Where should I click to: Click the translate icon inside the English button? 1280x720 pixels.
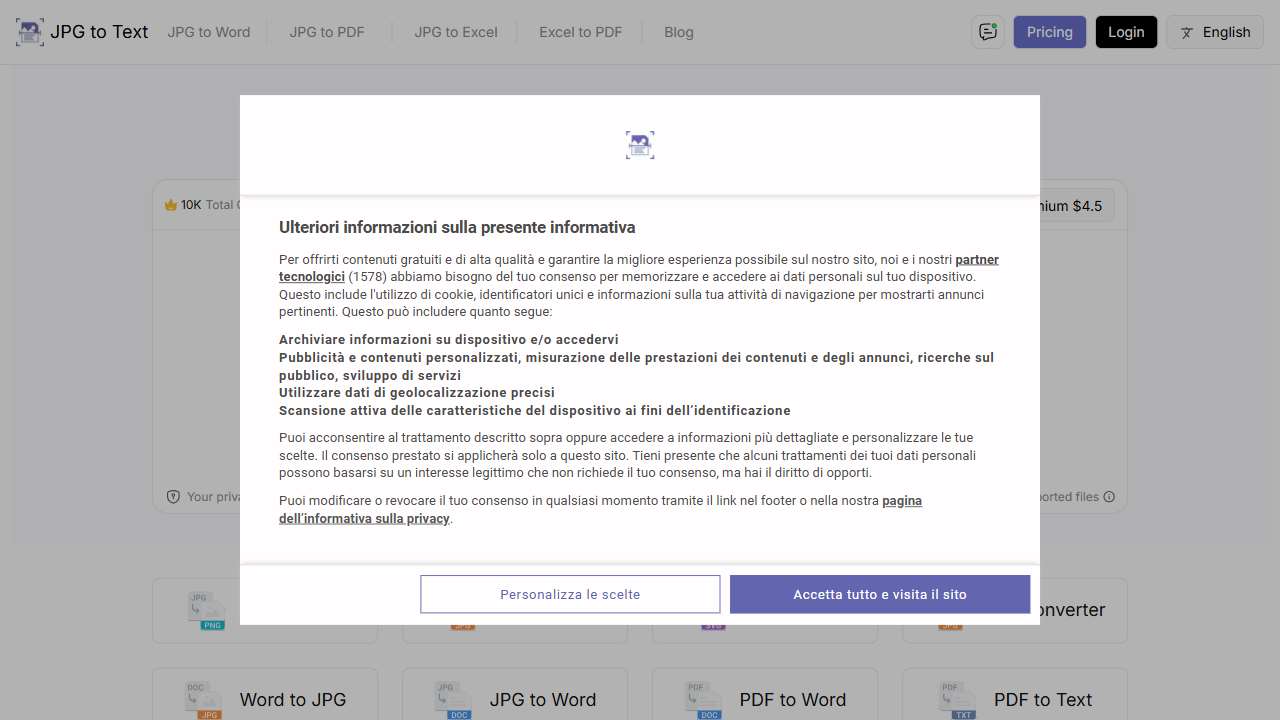coord(1186,32)
